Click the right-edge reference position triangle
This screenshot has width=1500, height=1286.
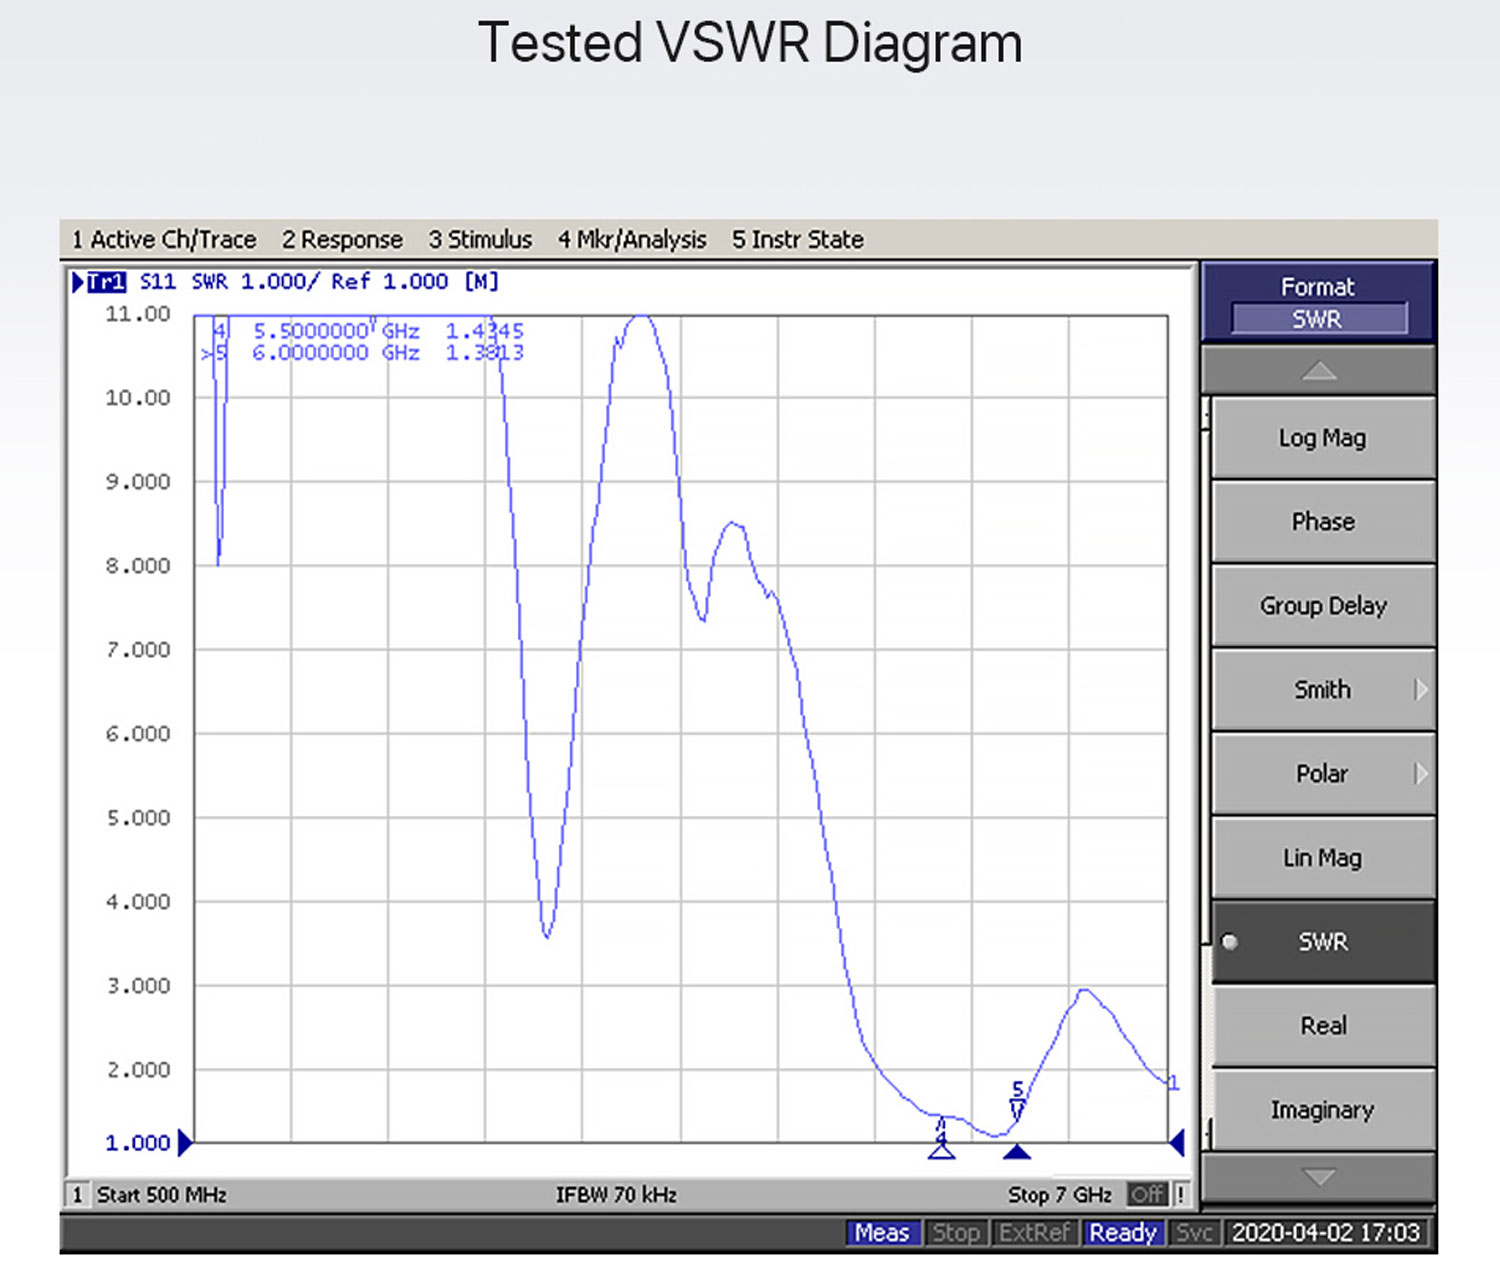(x=1177, y=1142)
